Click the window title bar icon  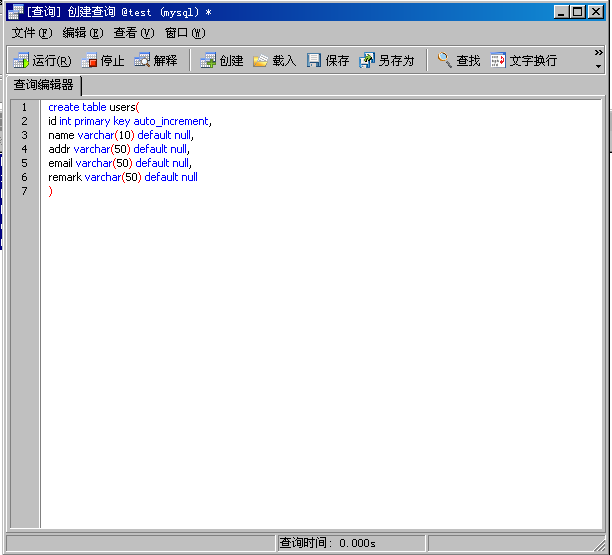pyautogui.click(x=16, y=12)
